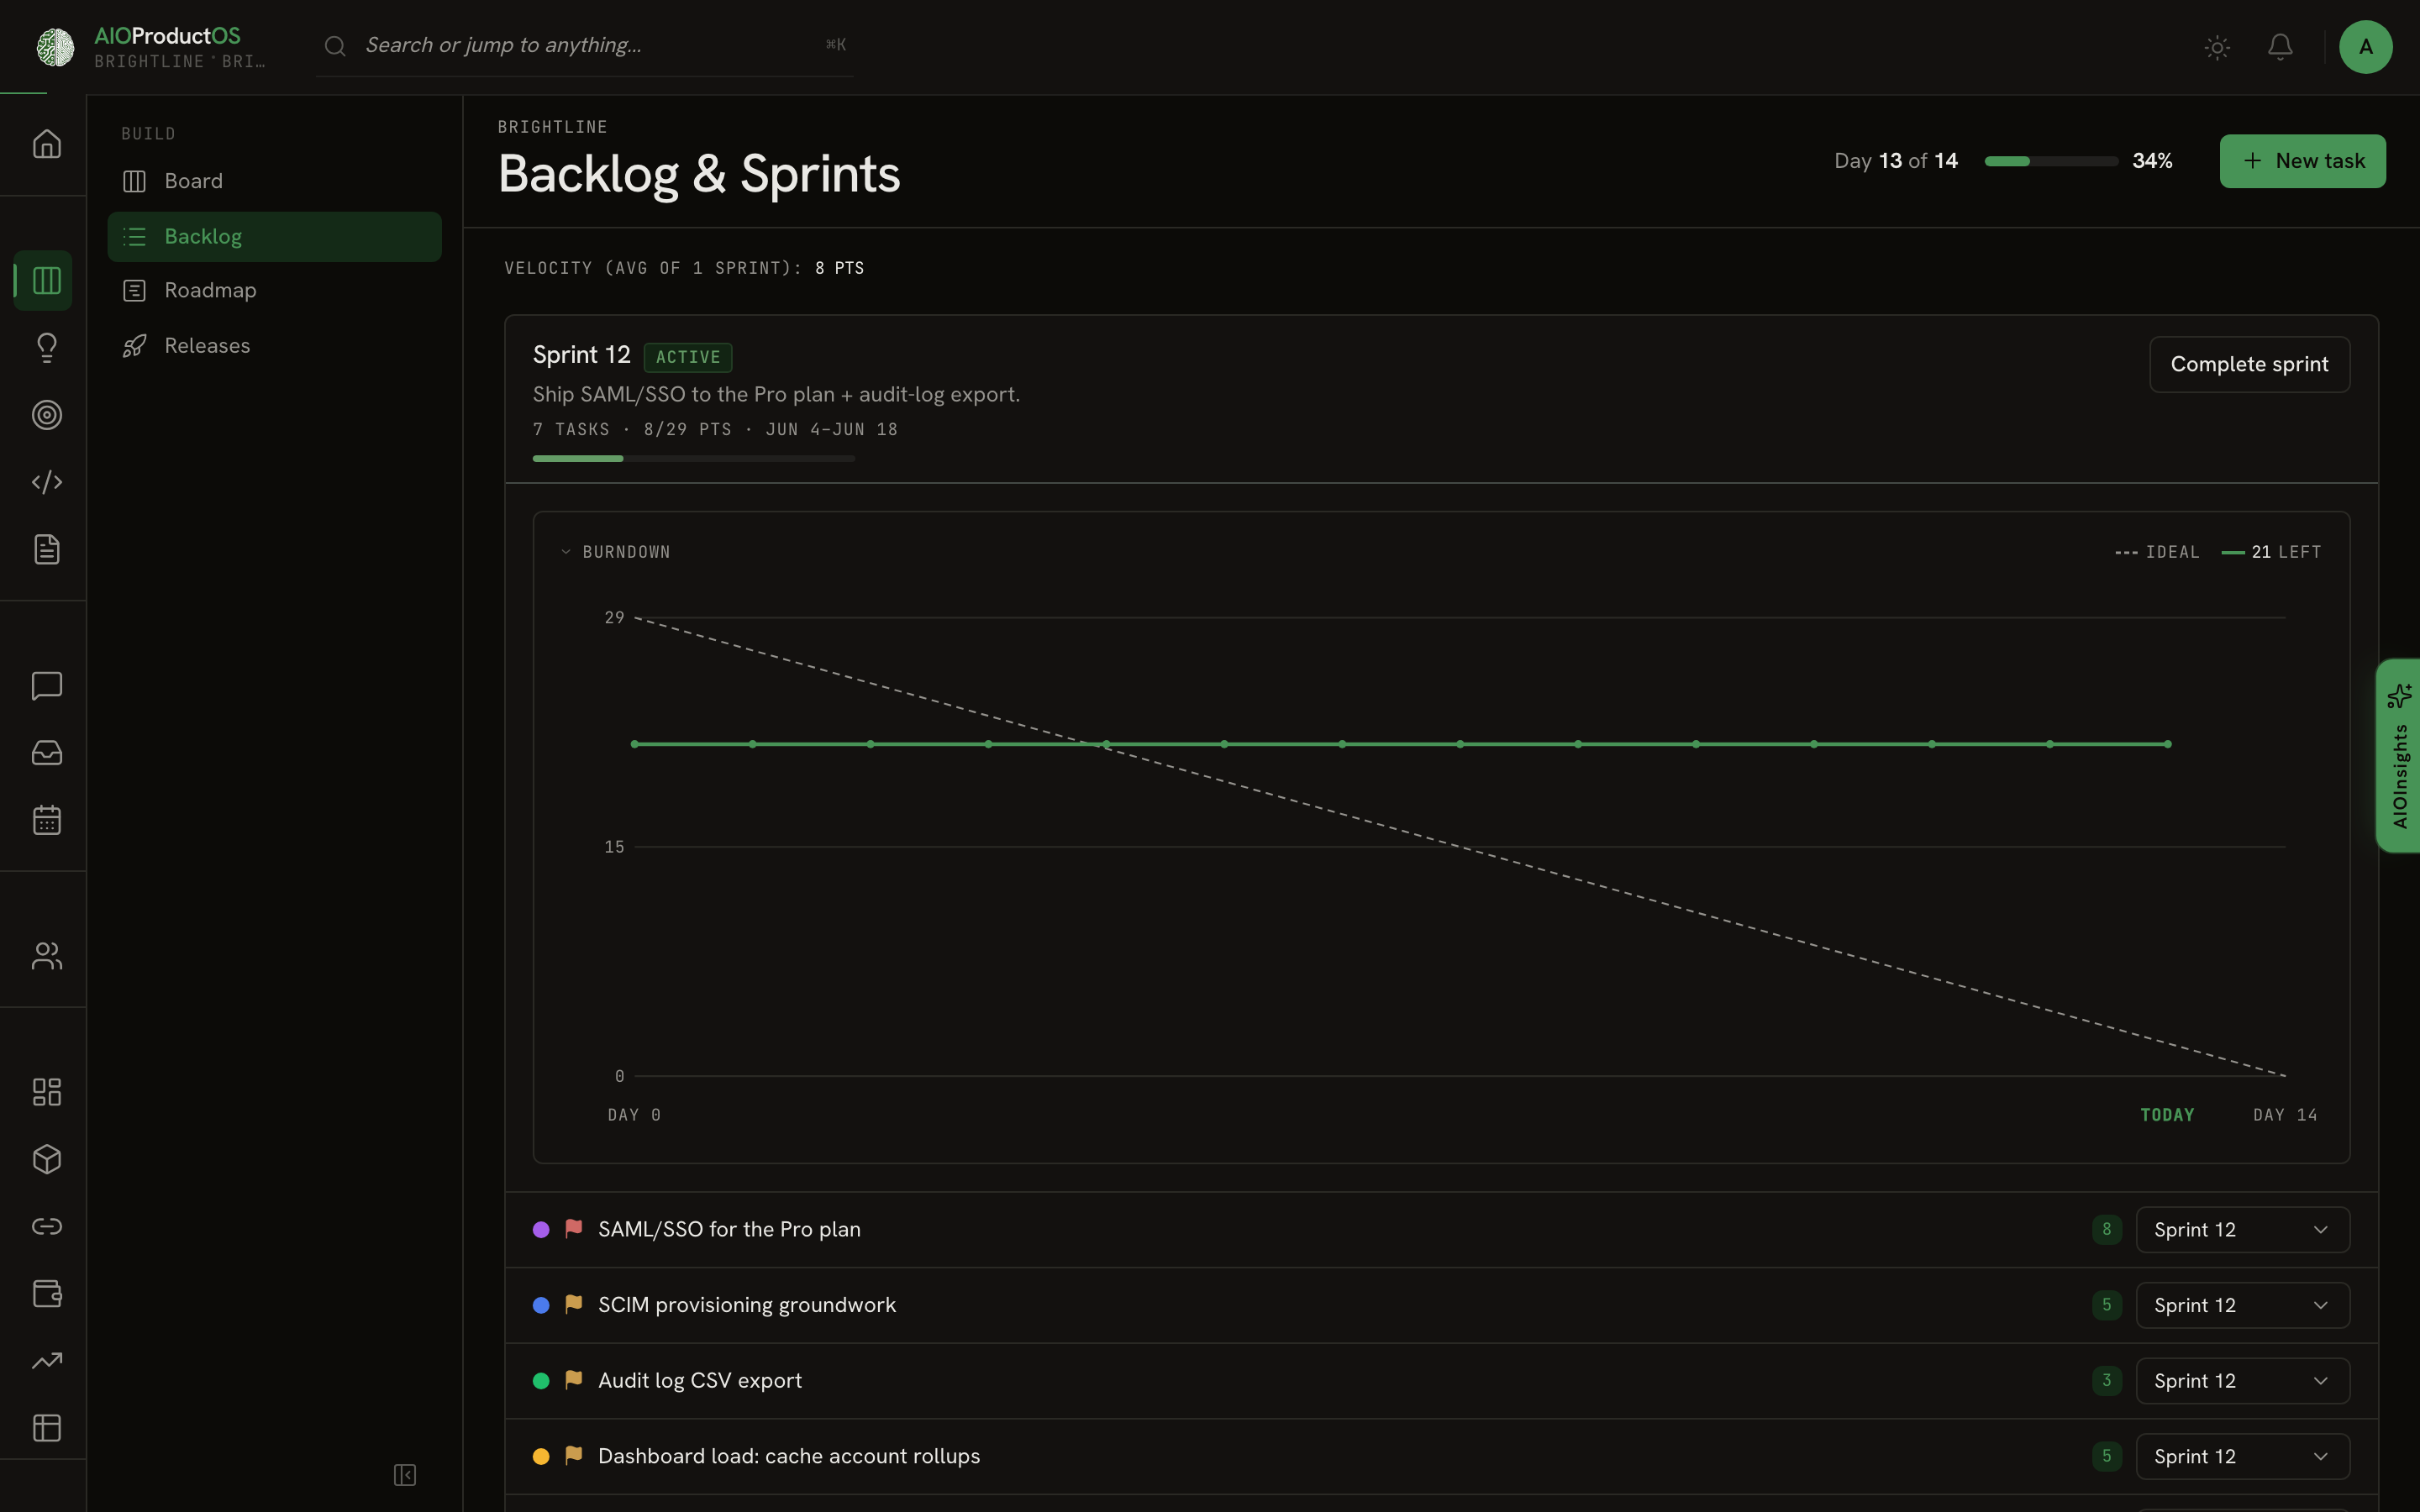Collapse the Burndown chart section
Screen dimensions: 2420x1512
point(615,552)
